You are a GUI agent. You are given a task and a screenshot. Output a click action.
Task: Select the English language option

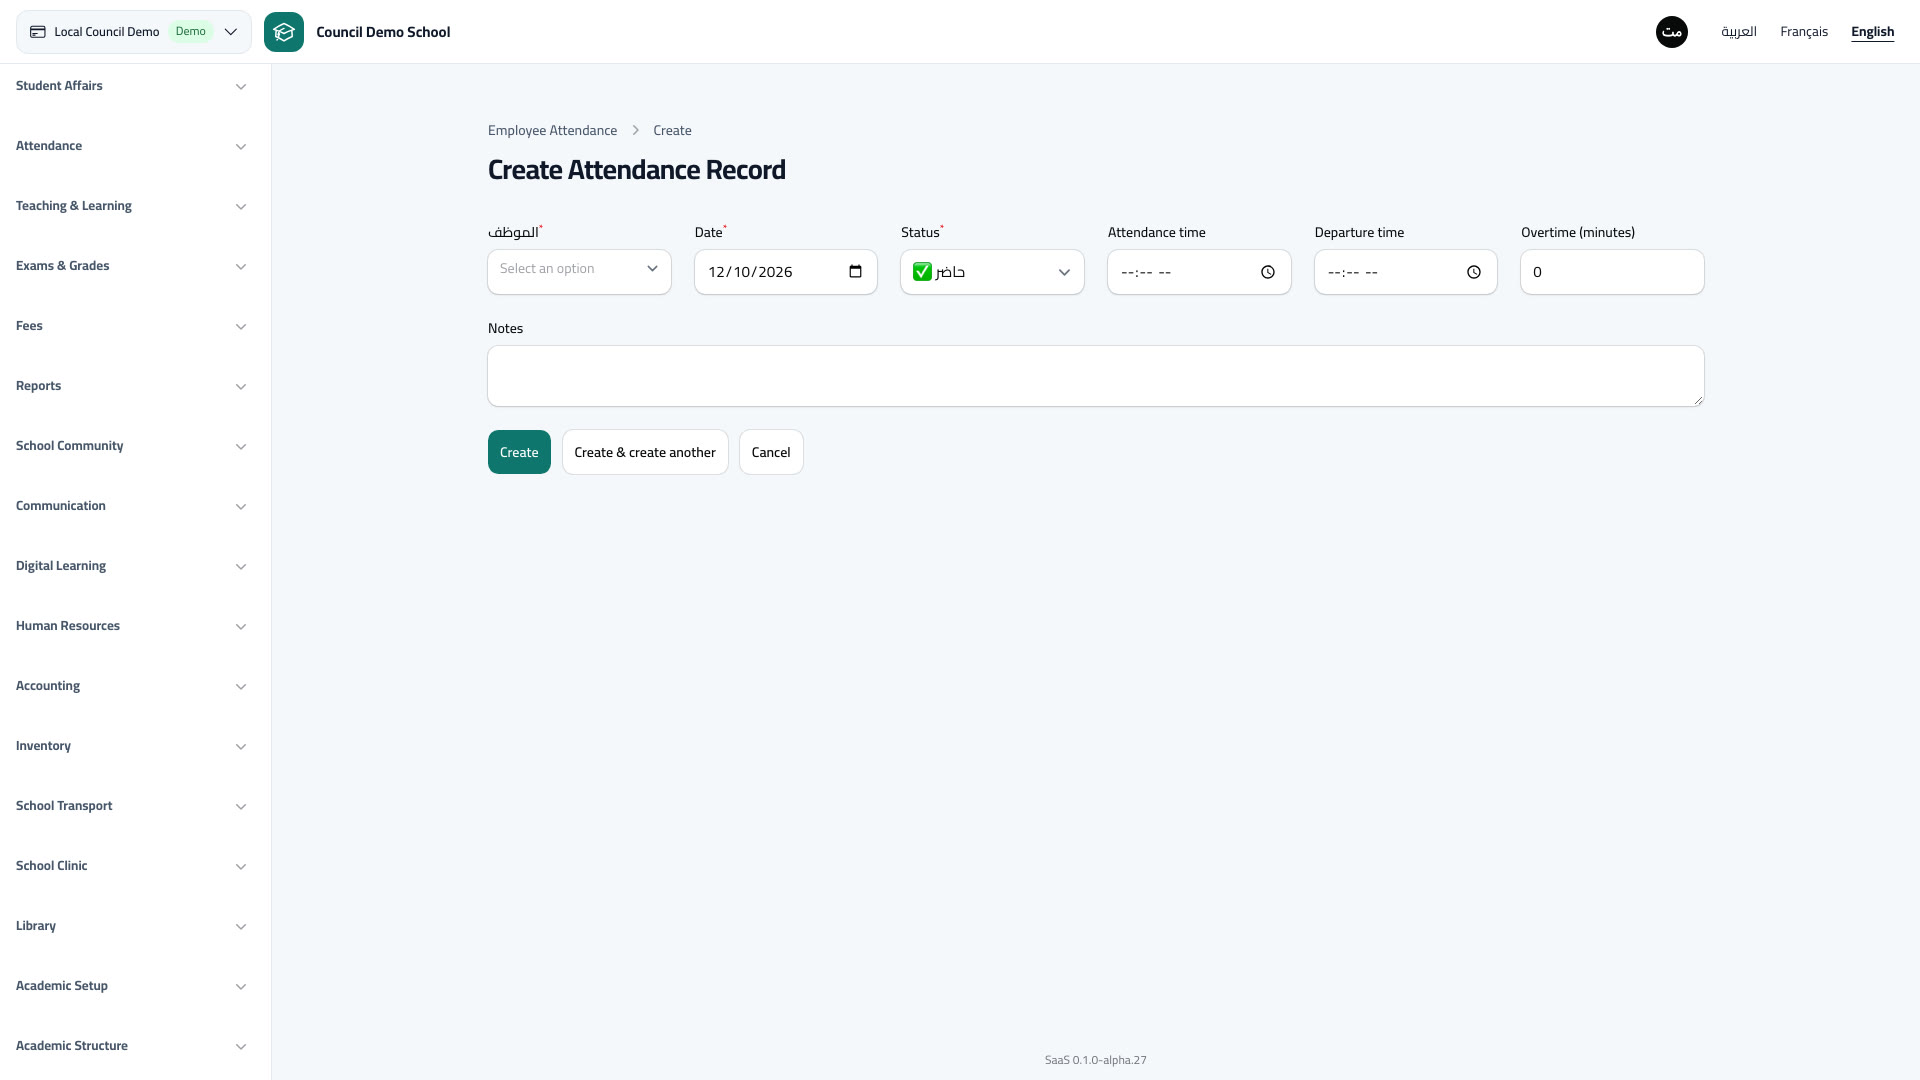(1872, 32)
